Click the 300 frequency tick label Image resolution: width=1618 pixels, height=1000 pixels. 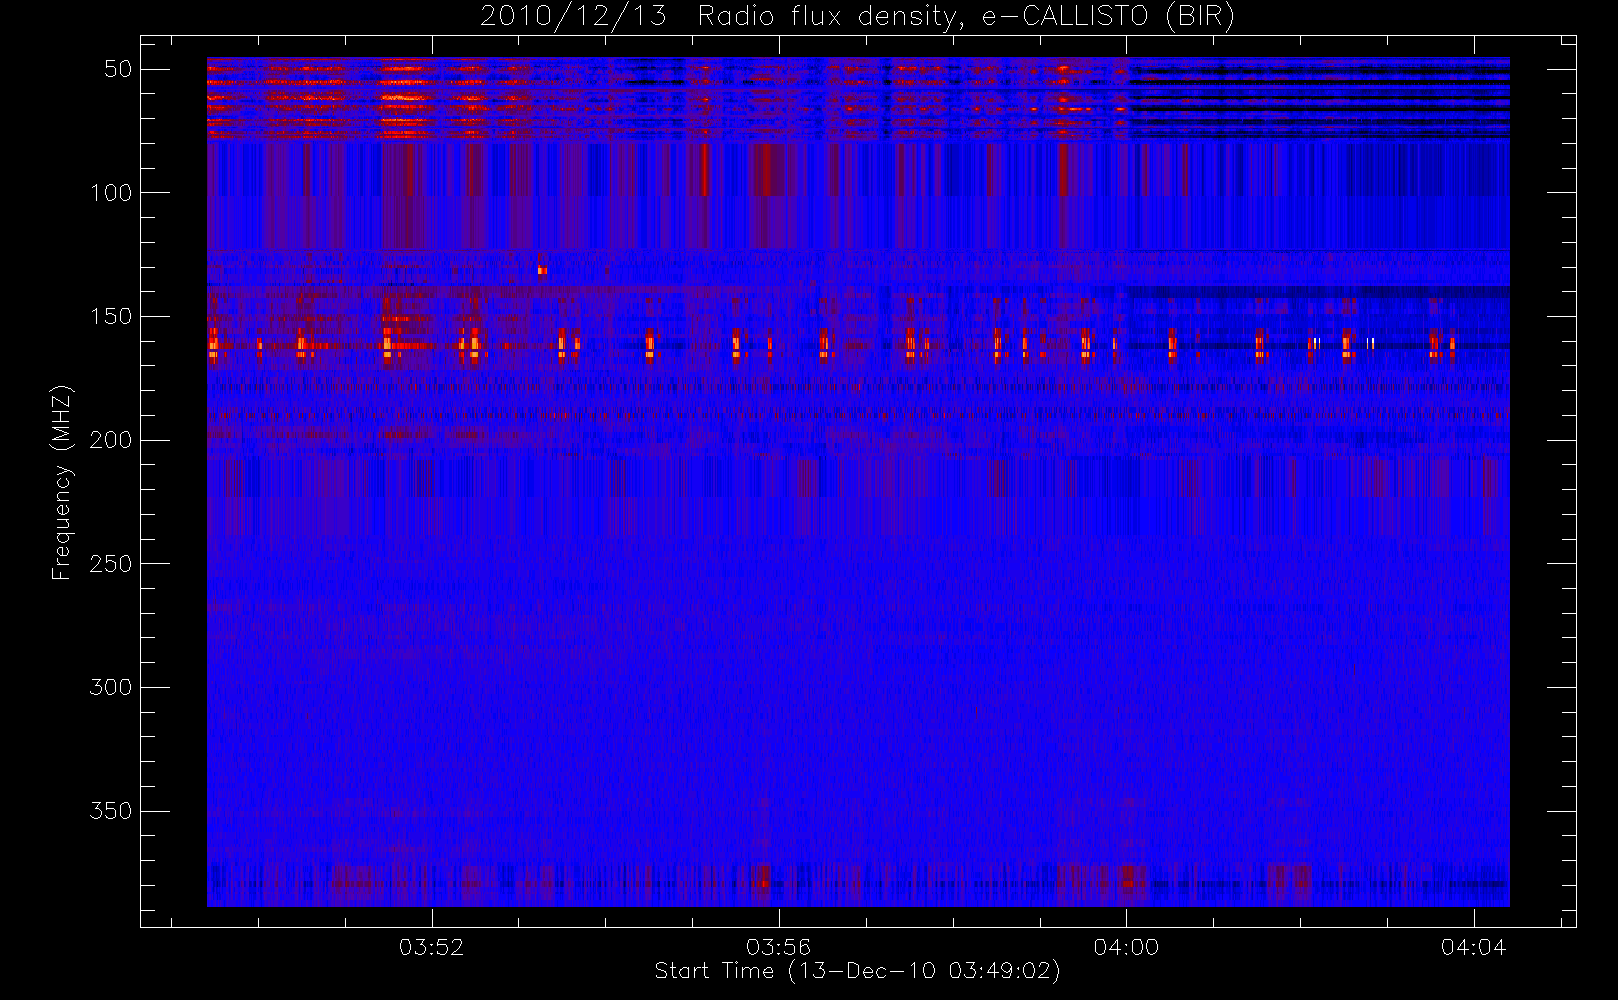point(111,687)
